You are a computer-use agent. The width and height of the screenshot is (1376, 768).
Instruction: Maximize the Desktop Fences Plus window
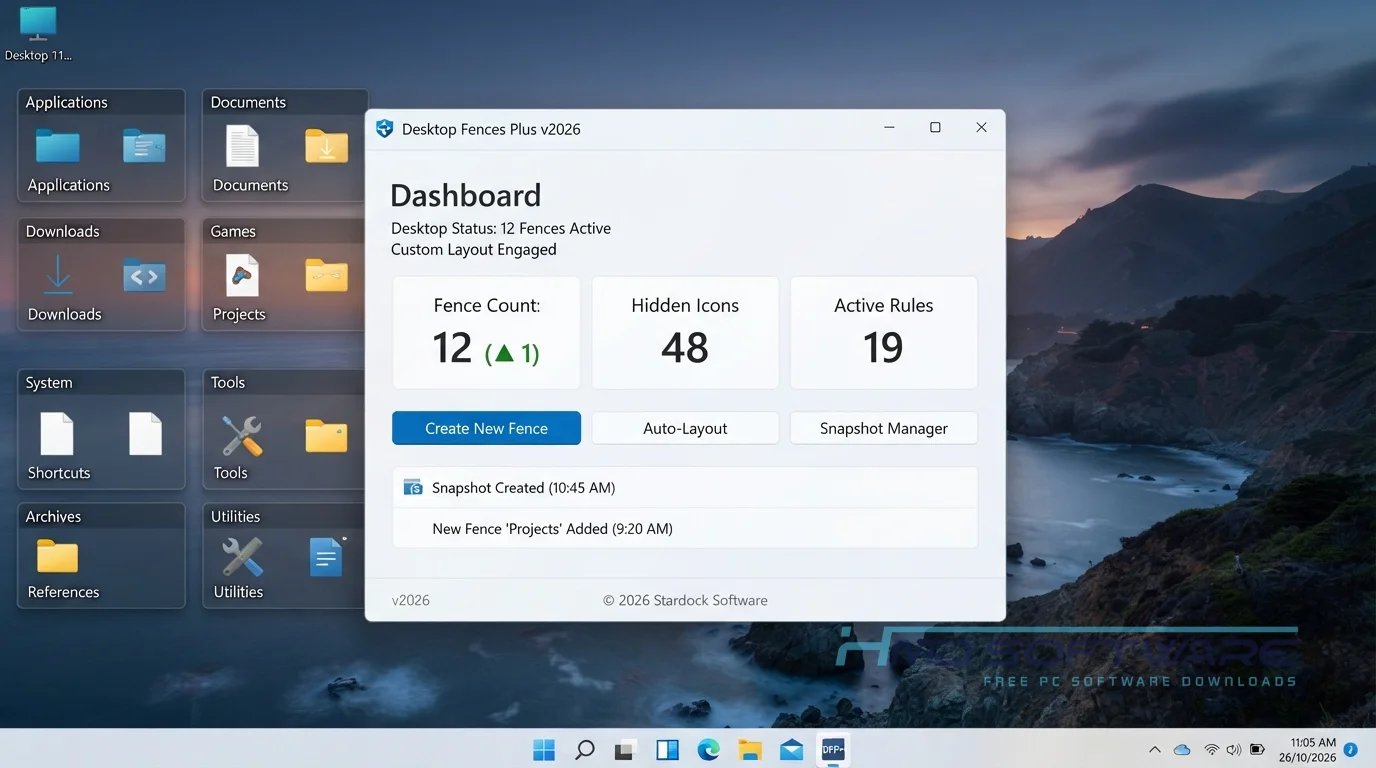tap(935, 127)
